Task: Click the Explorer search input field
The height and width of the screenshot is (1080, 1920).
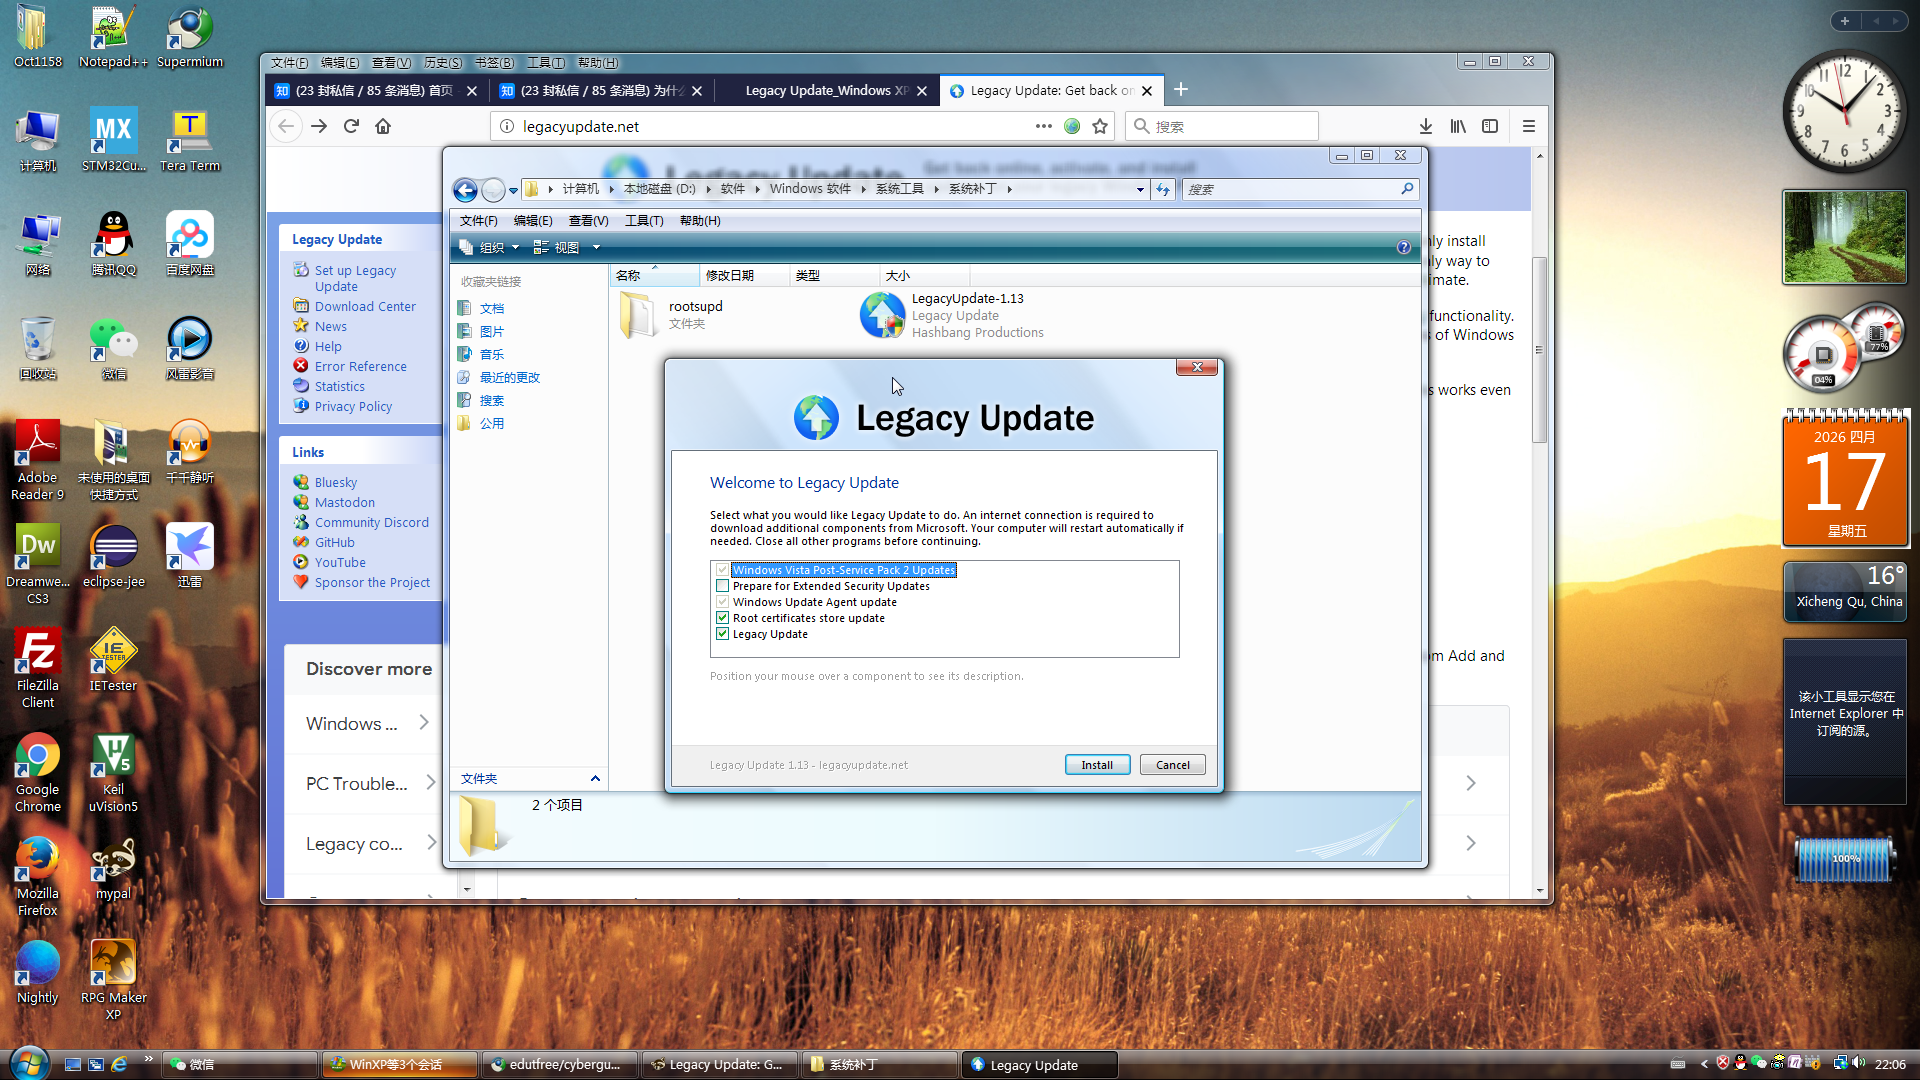Action: tap(1290, 189)
